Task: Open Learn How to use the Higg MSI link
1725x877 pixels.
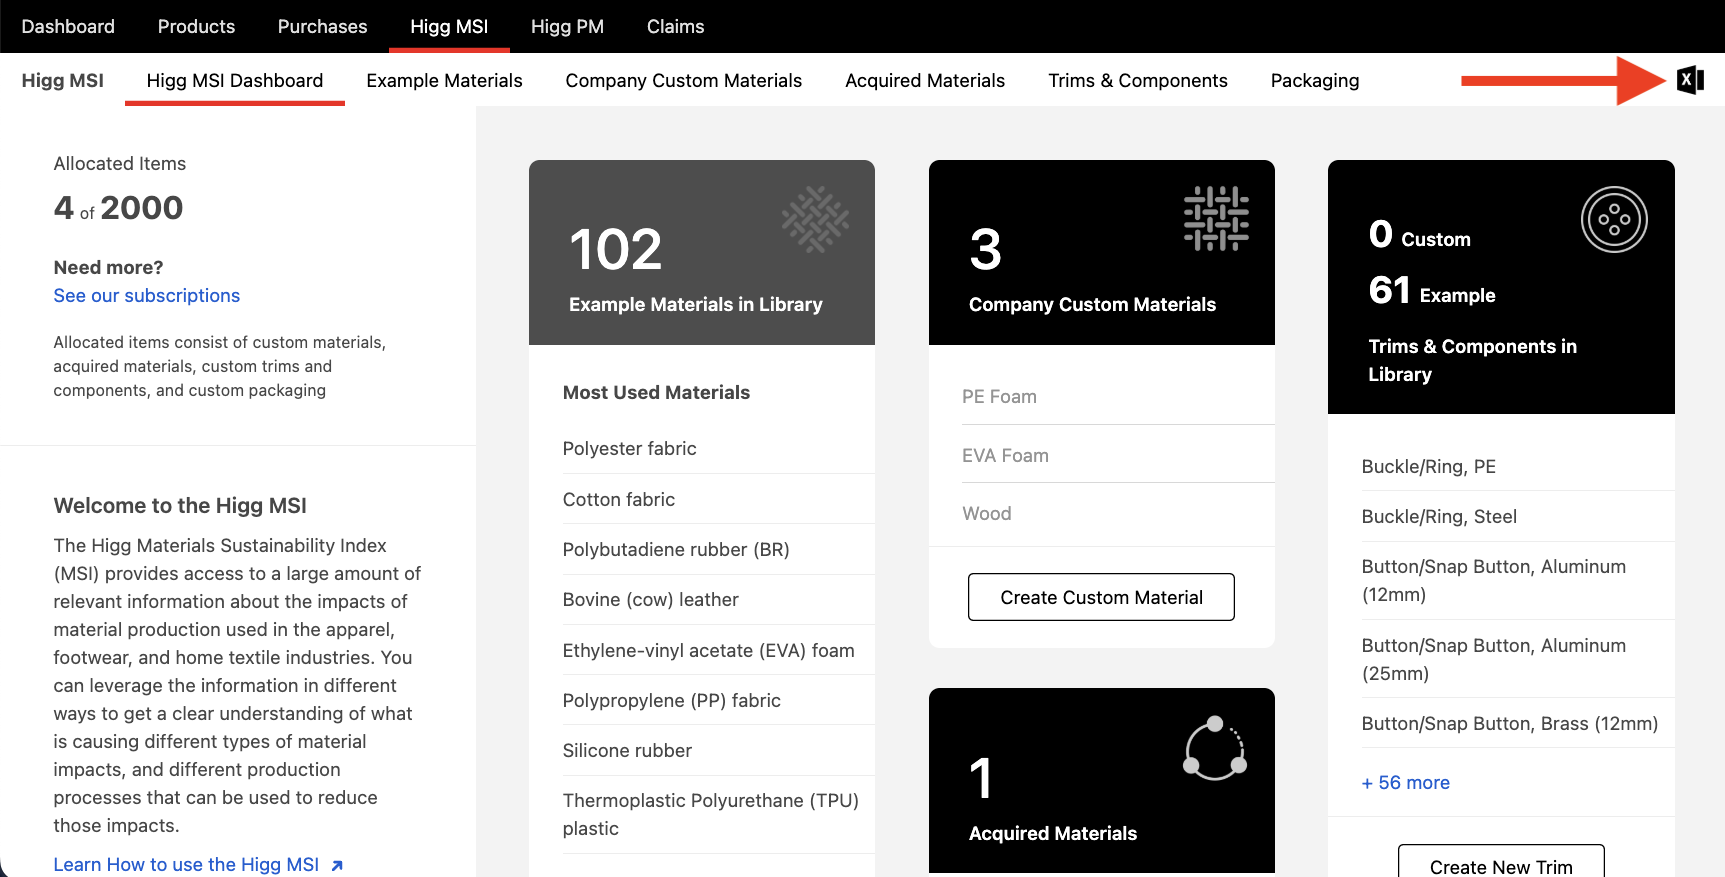Action: 186,864
